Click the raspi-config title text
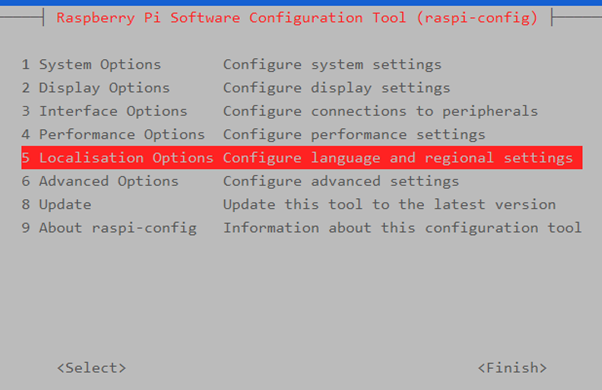The image size is (602, 390). click(297, 18)
